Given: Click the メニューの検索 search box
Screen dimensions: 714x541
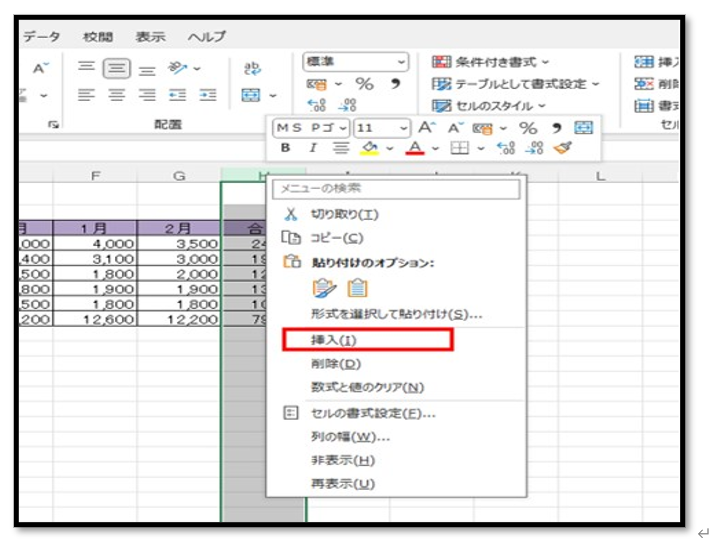Looking at the screenshot, I should pyautogui.click(x=396, y=189).
